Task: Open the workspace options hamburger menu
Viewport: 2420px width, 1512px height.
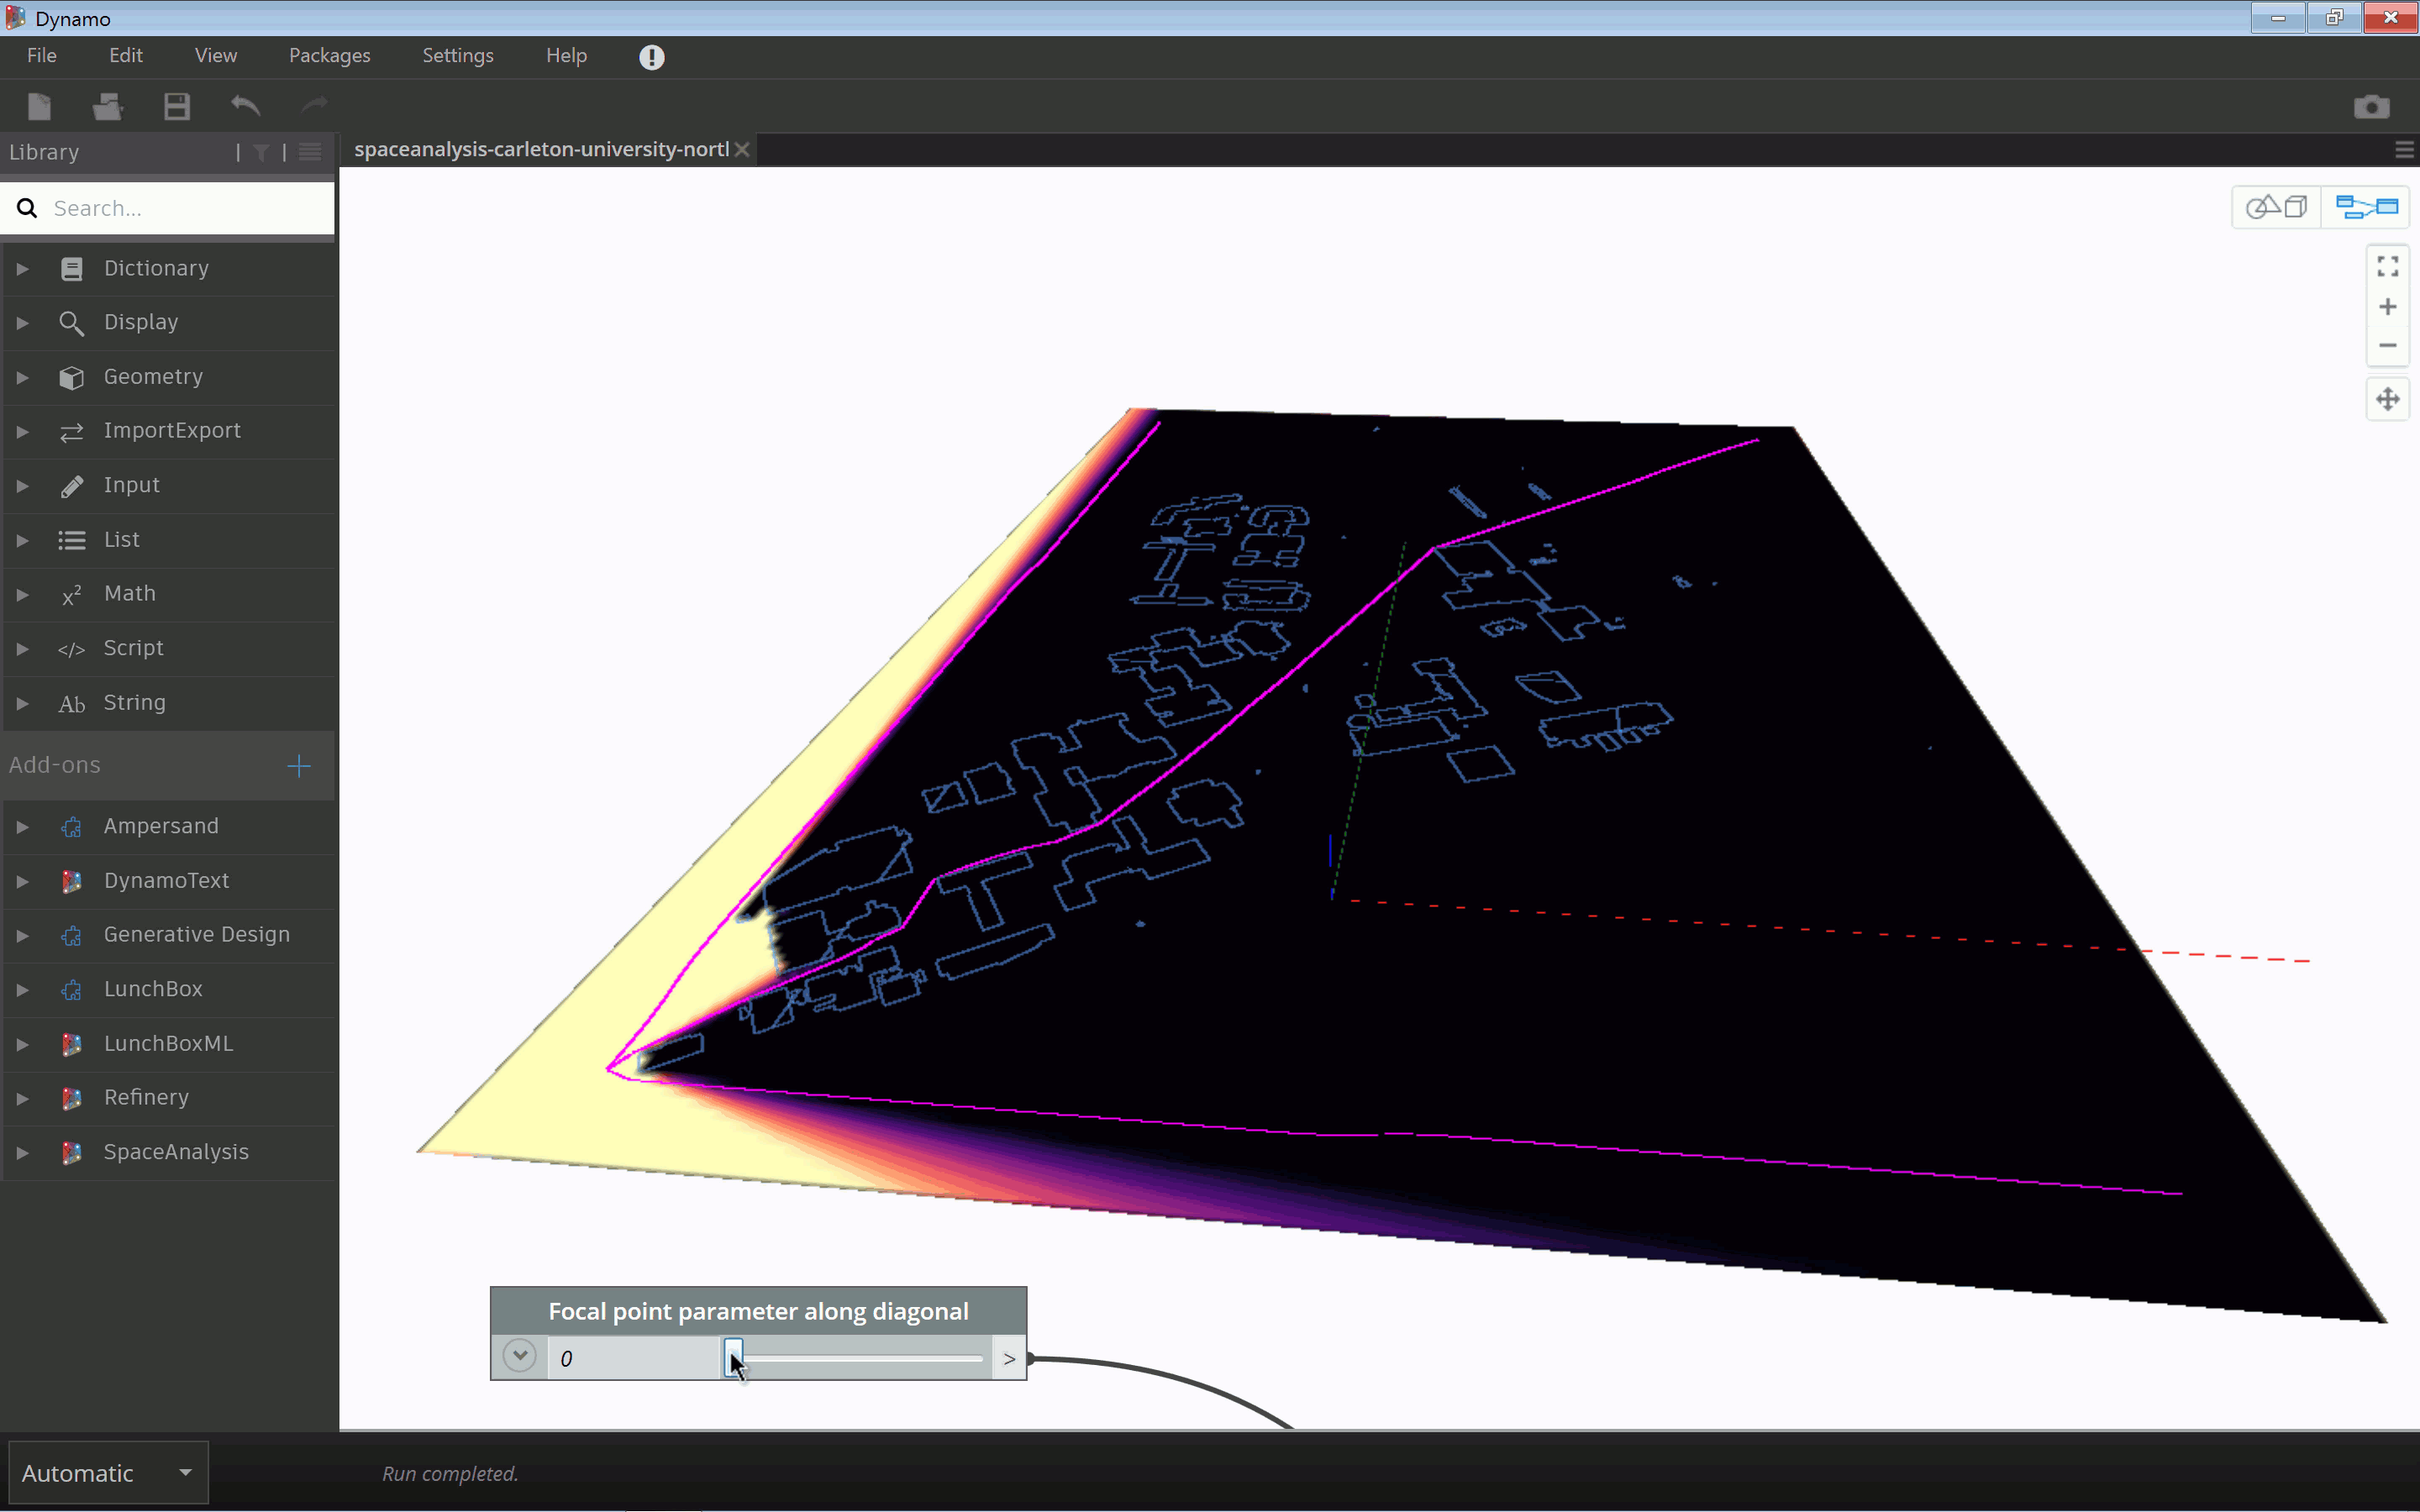Action: coord(2403,149)
